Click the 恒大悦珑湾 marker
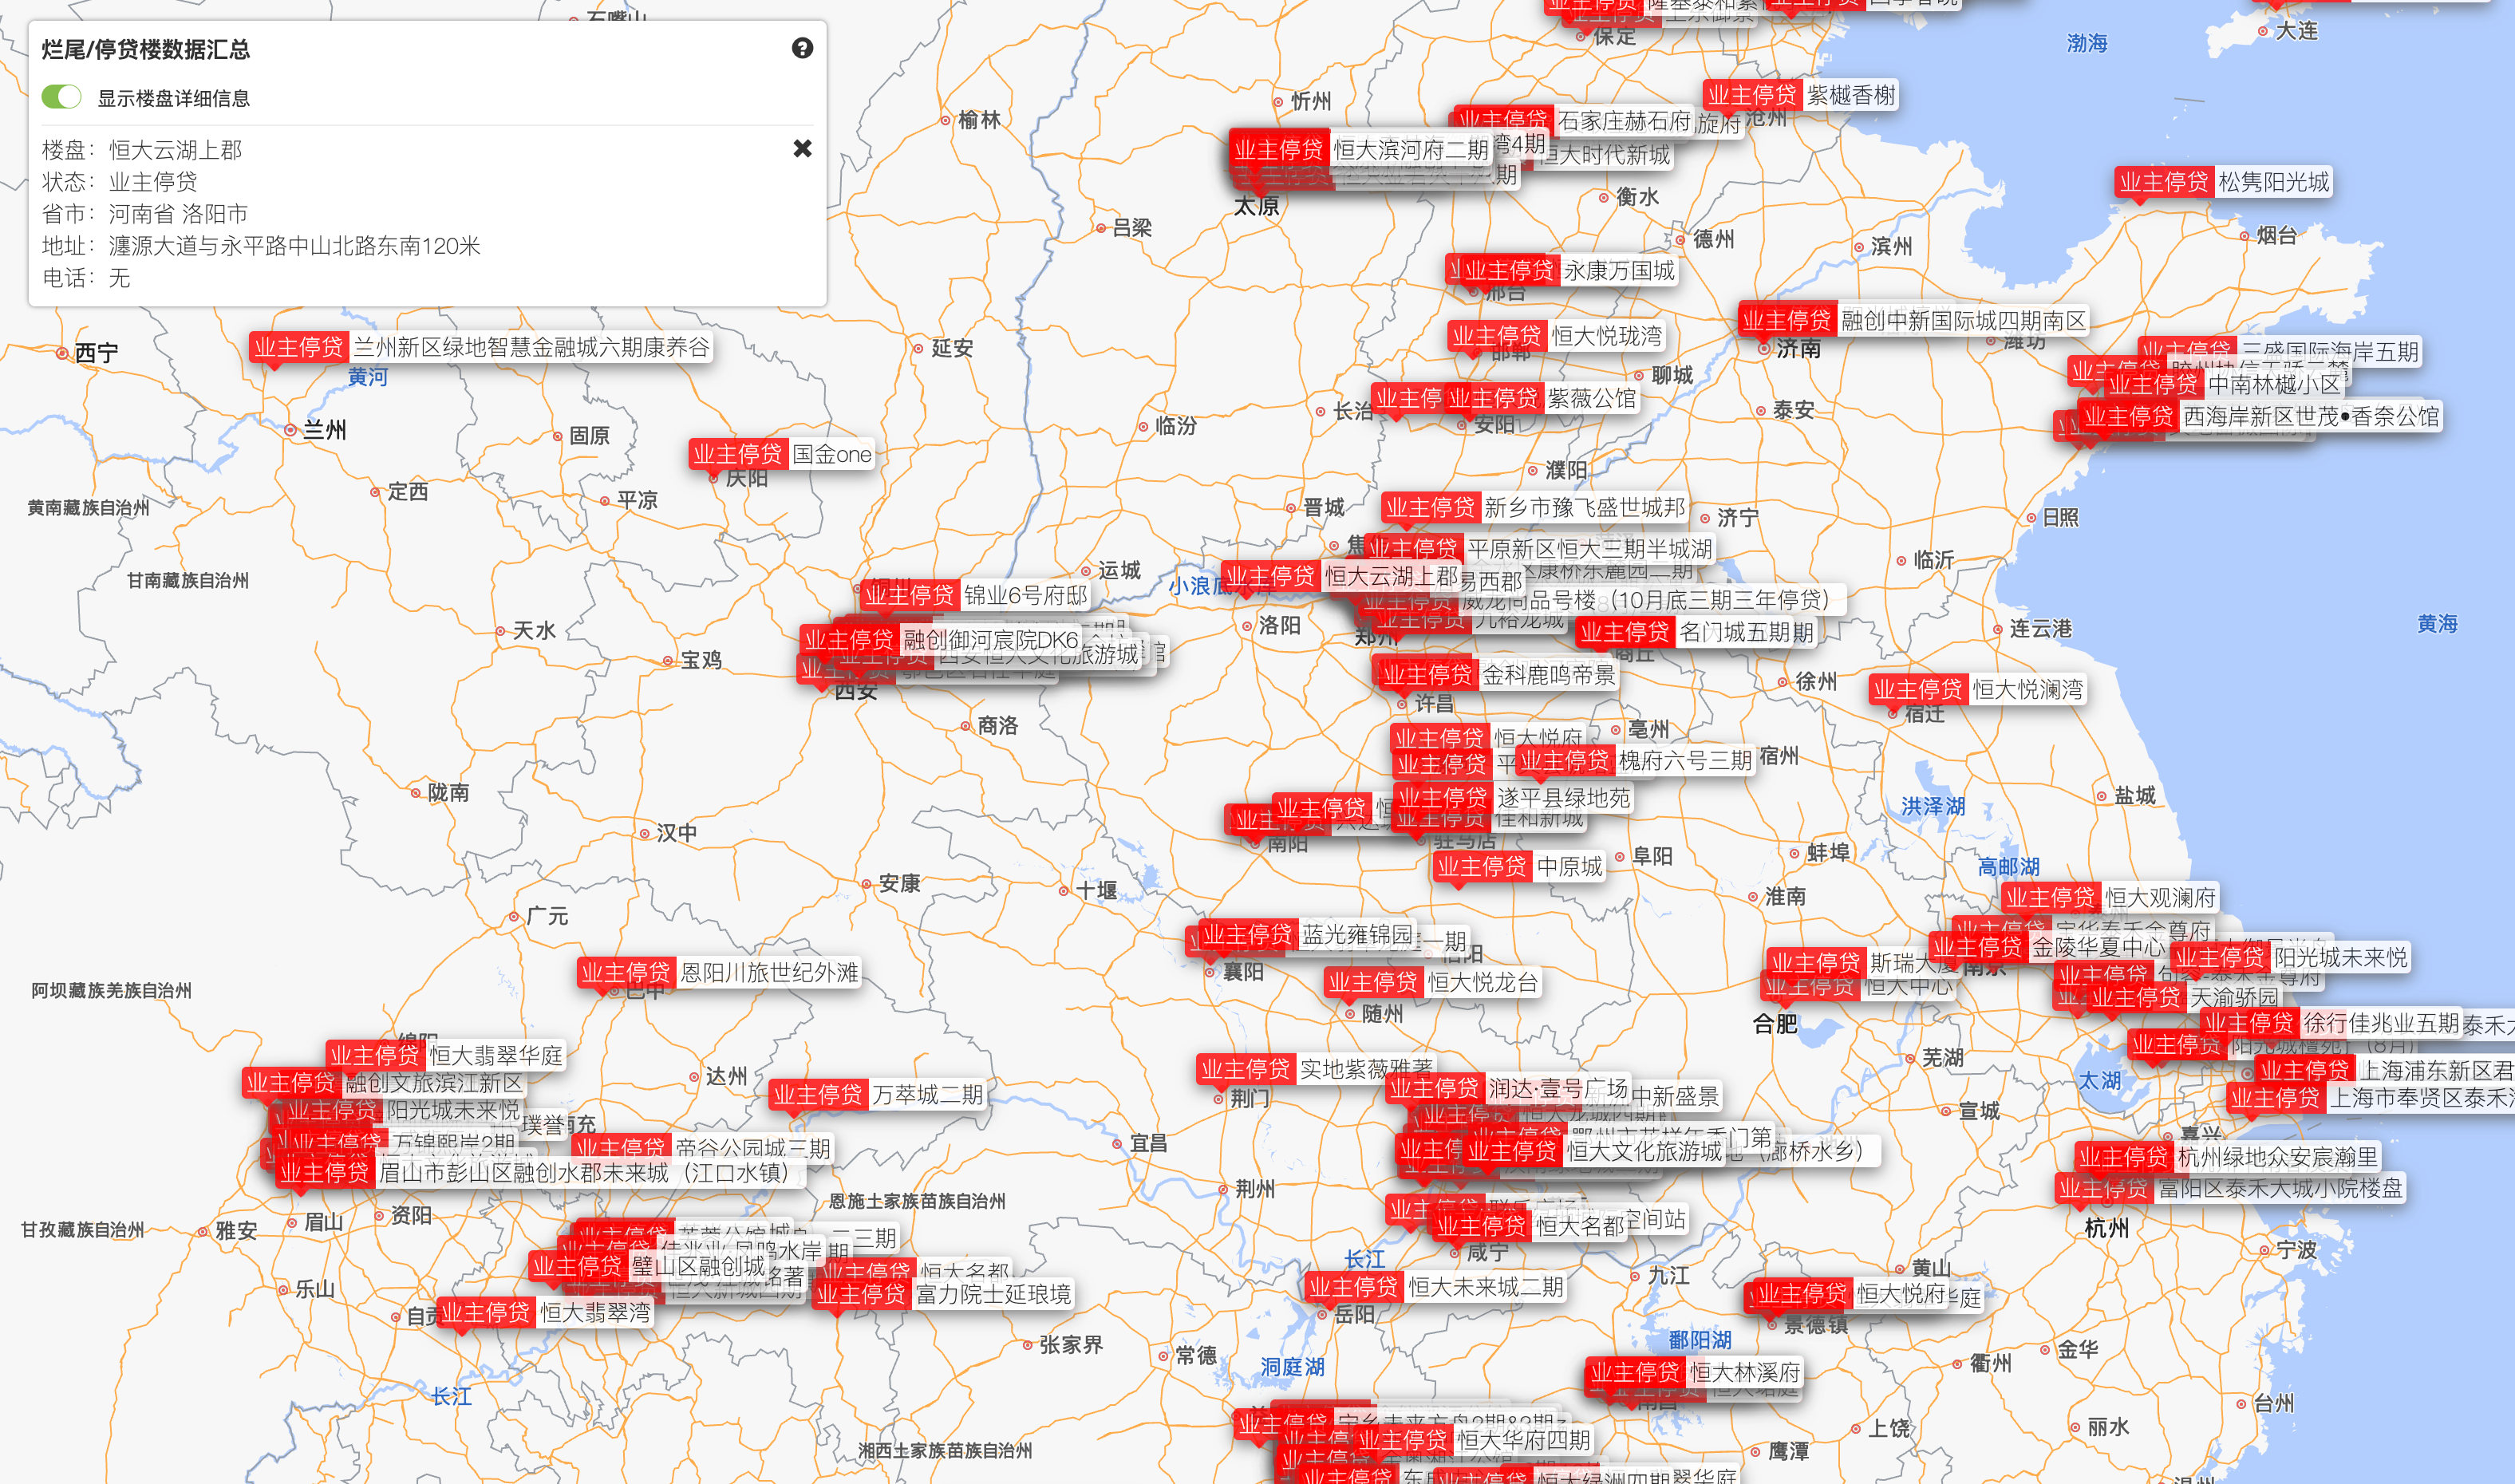Viewport: 2515px width, 1484px height. [x=1557, y=336]
